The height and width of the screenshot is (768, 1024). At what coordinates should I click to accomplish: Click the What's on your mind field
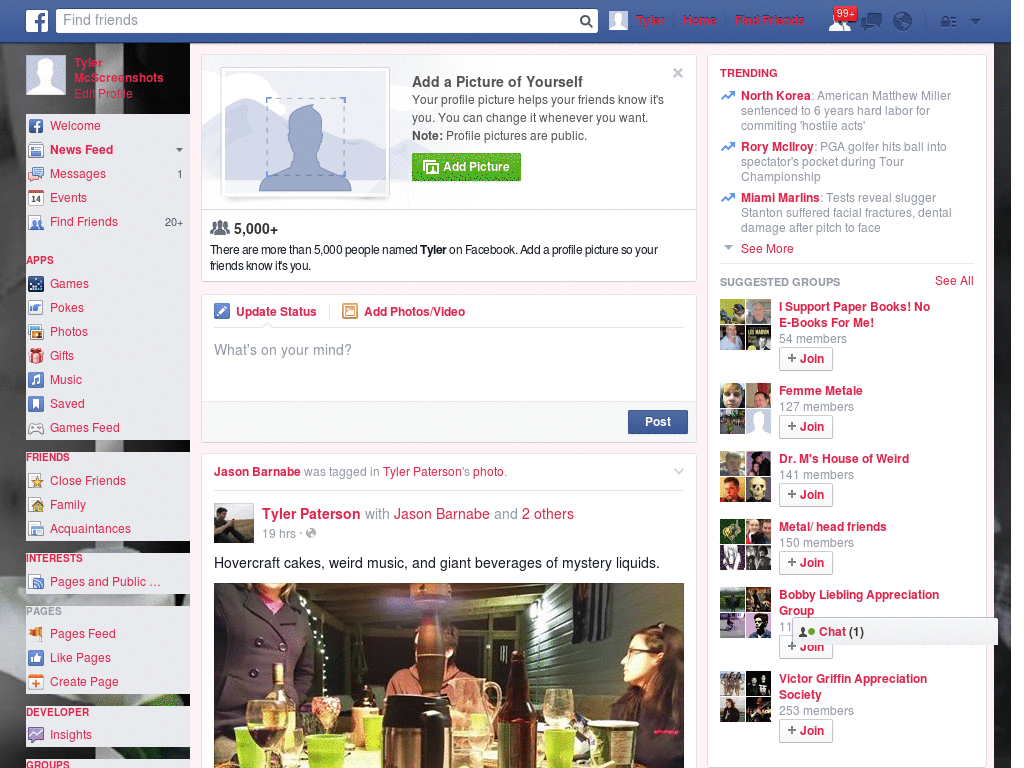point(449,364)
